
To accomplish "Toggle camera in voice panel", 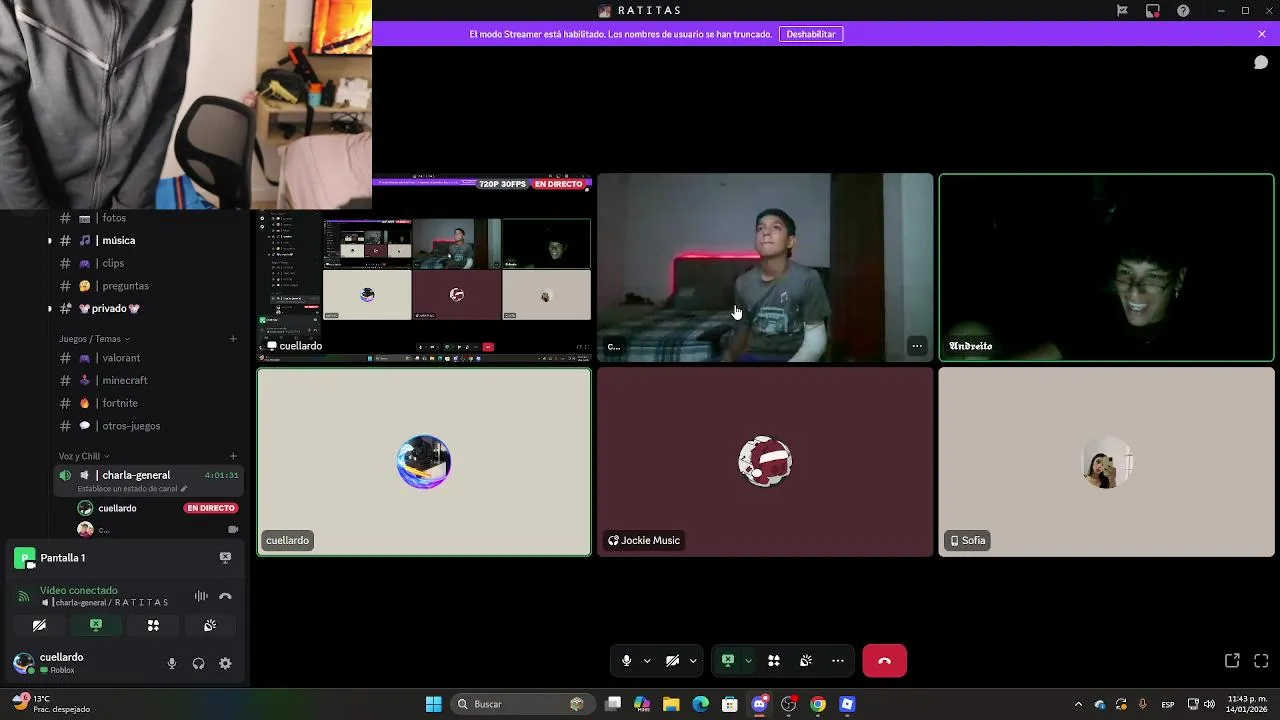I will [39, 625].
